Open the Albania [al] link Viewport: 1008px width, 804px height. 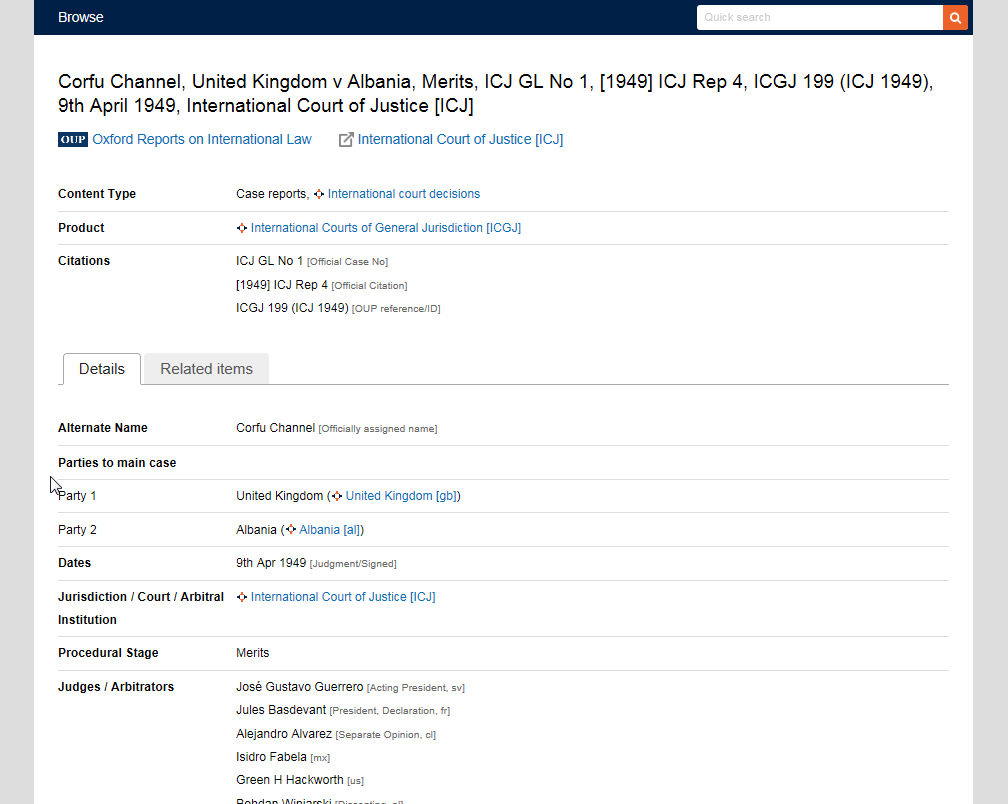point(330,530)
